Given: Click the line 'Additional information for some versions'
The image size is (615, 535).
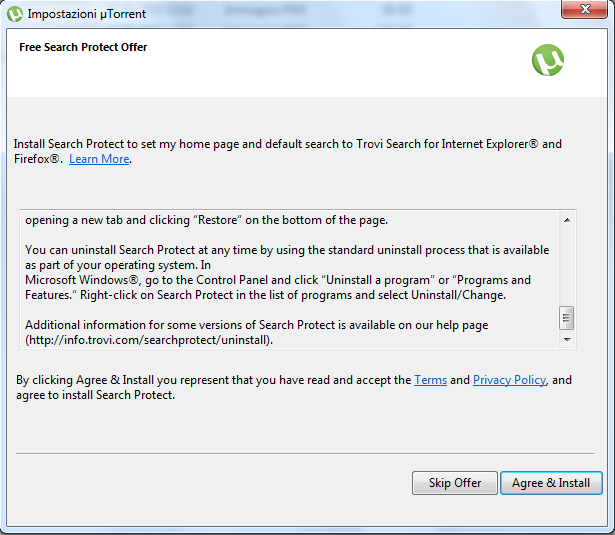Looking at the screenshot, I should 257,325.
